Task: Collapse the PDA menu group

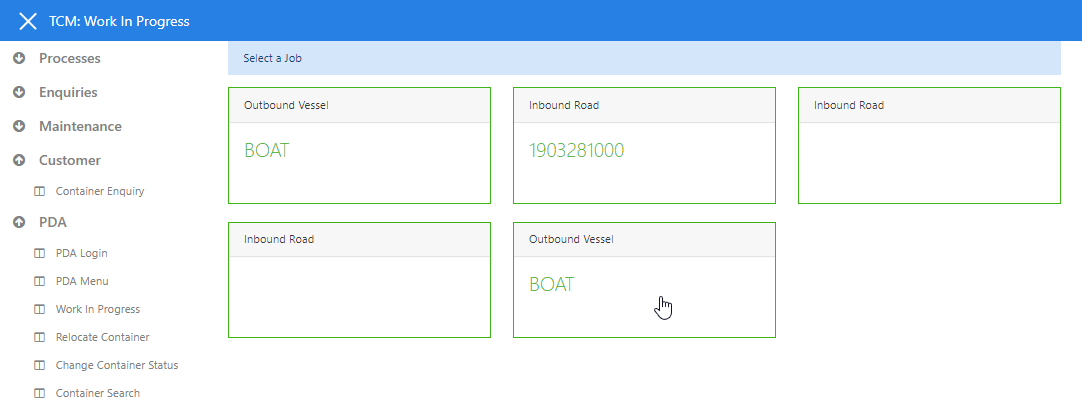Action: click(18, 223)
